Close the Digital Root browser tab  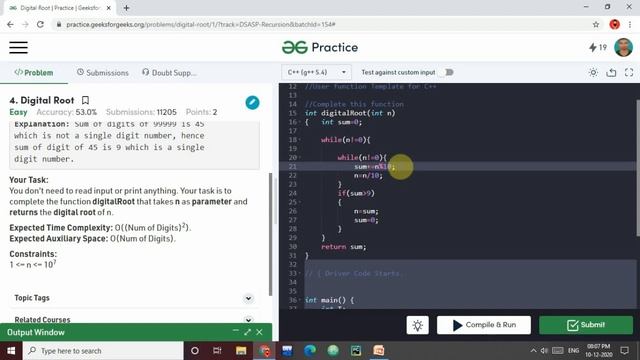tap(109, 8)
